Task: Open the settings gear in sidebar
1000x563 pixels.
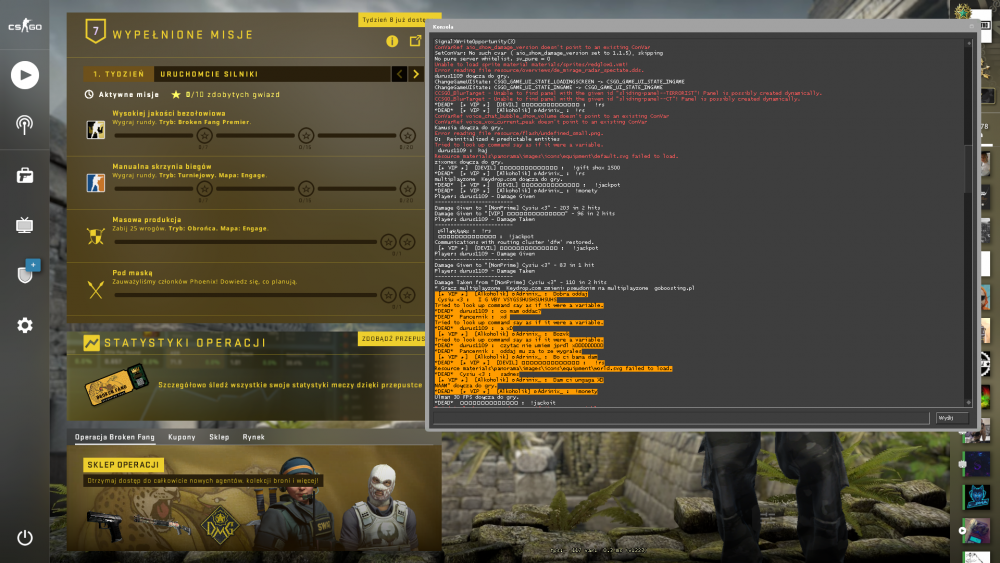Action: click(25, 325)
